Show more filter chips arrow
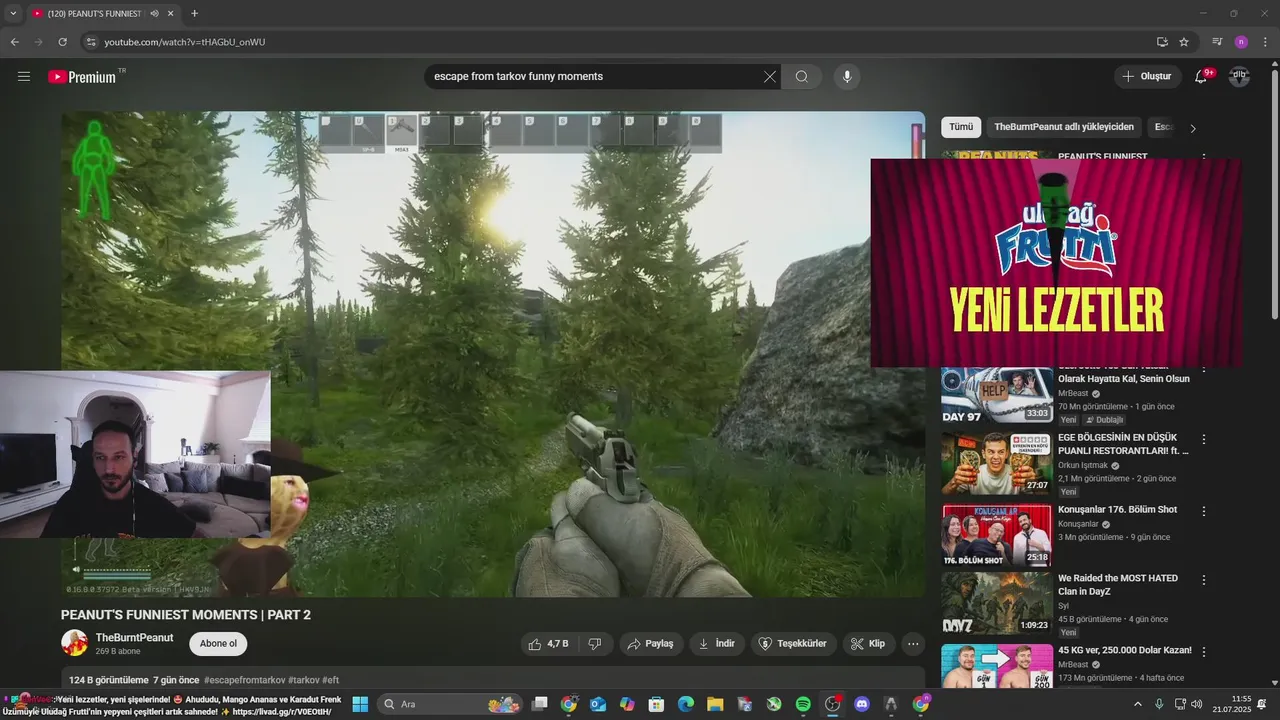Image resolution: width=1280 pixels, height=720 pixels. coord(1192,128)
